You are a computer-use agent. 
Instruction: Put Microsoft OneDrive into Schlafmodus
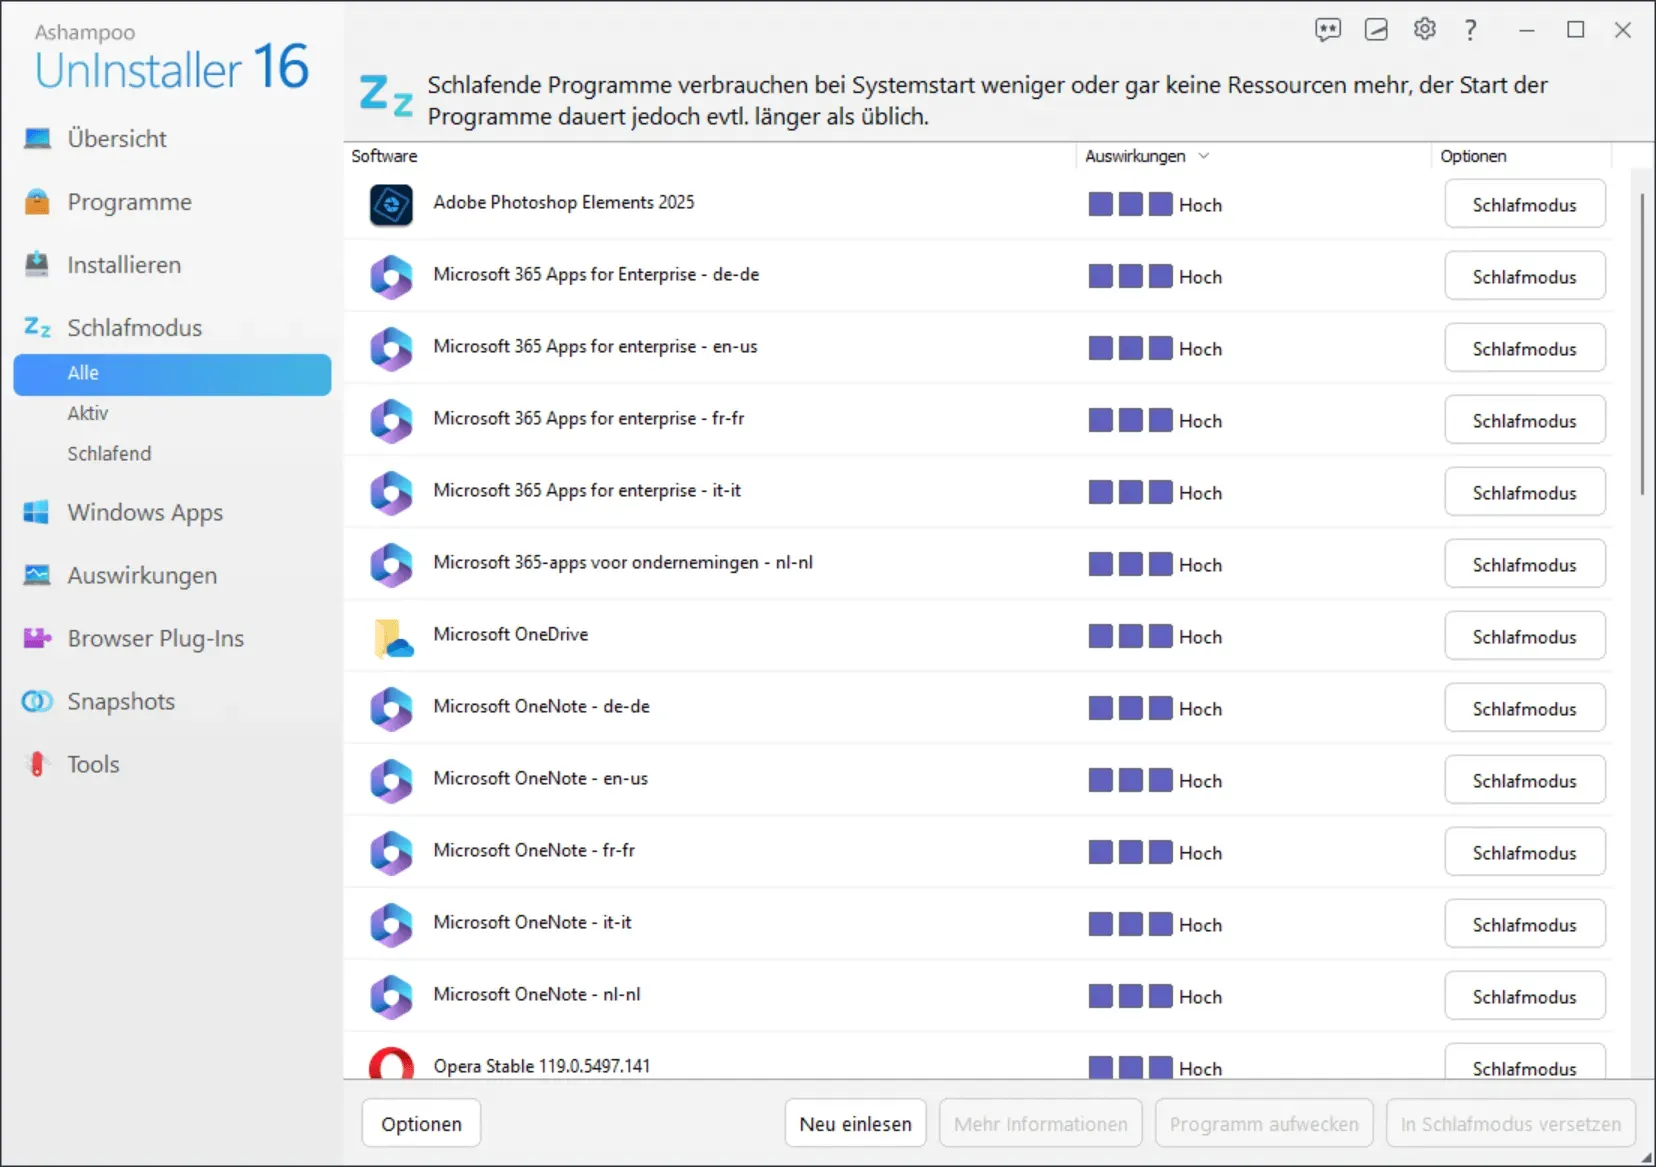click(x=1525, y=637)
